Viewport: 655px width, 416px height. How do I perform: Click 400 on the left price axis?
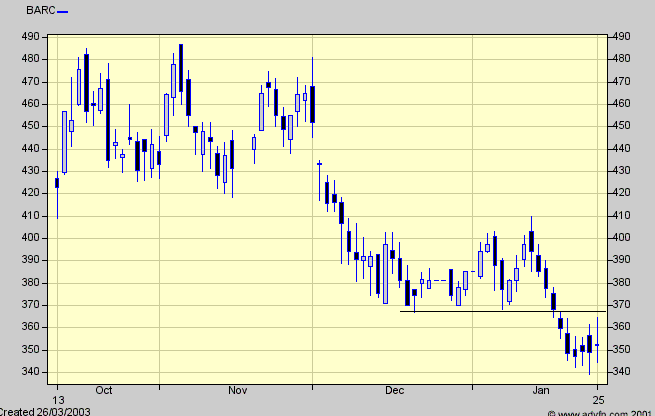[32, 238]
